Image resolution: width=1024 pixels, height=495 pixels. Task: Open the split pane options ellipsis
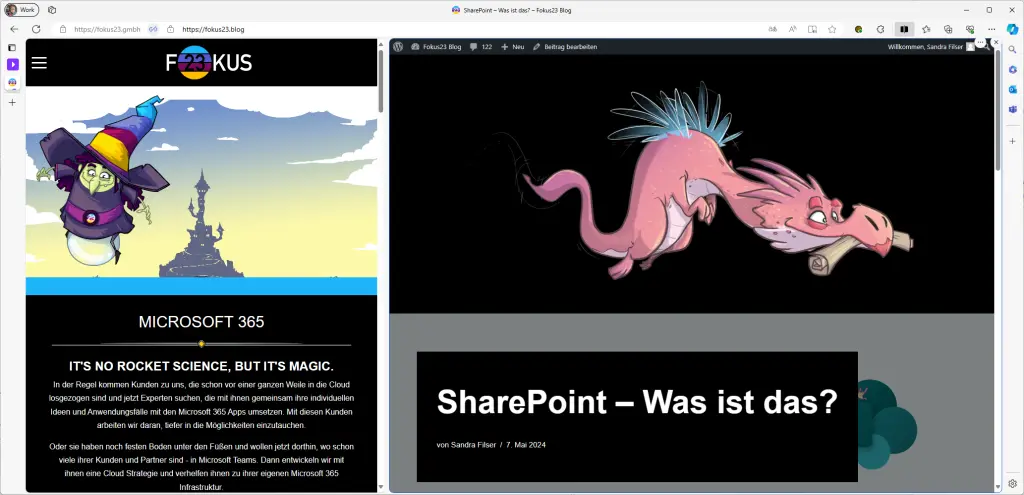tap(981, 42)
